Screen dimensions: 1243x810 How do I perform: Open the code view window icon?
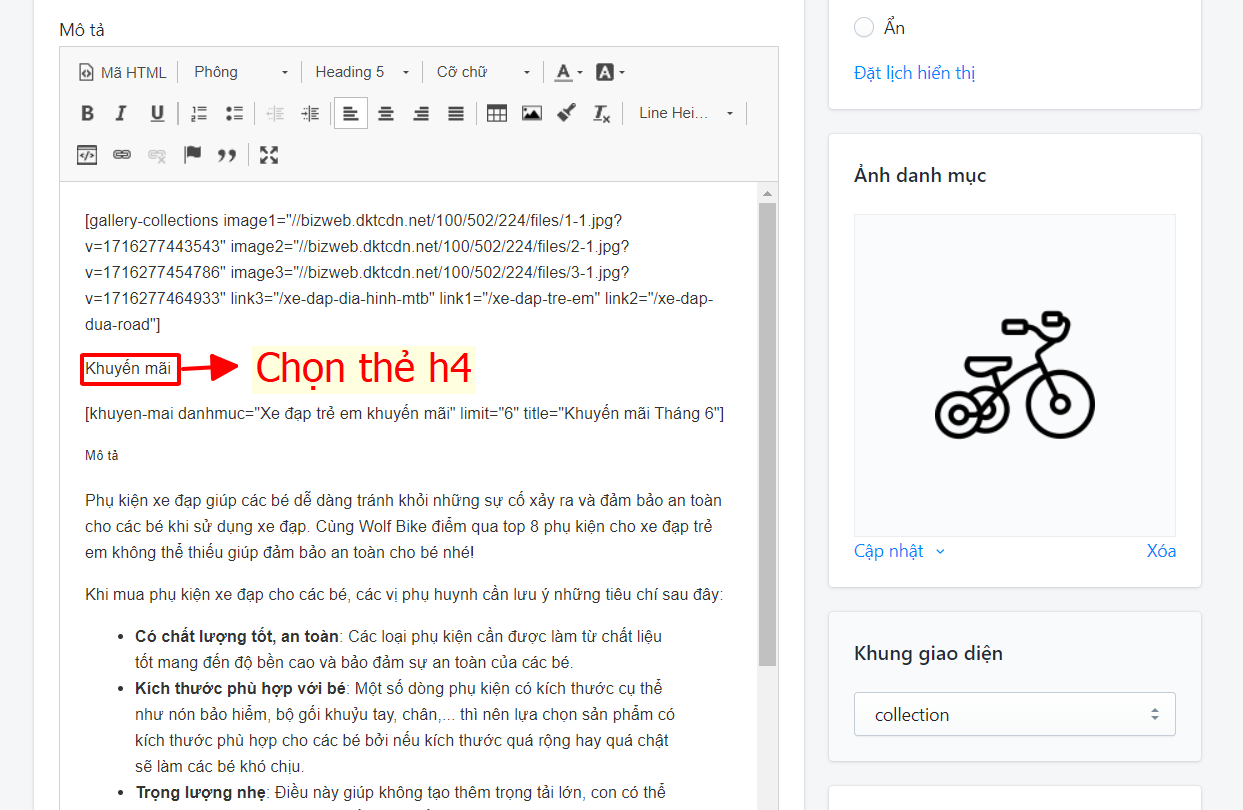click(87, 155)
